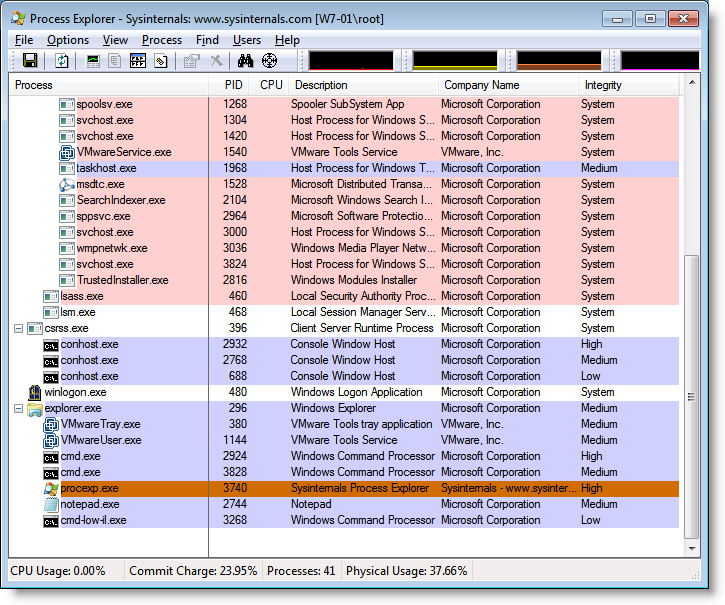Viewport: 725px width, 605px height.
Task: Click the Find binoculars toolbar icon
Action: coord(246,61)
